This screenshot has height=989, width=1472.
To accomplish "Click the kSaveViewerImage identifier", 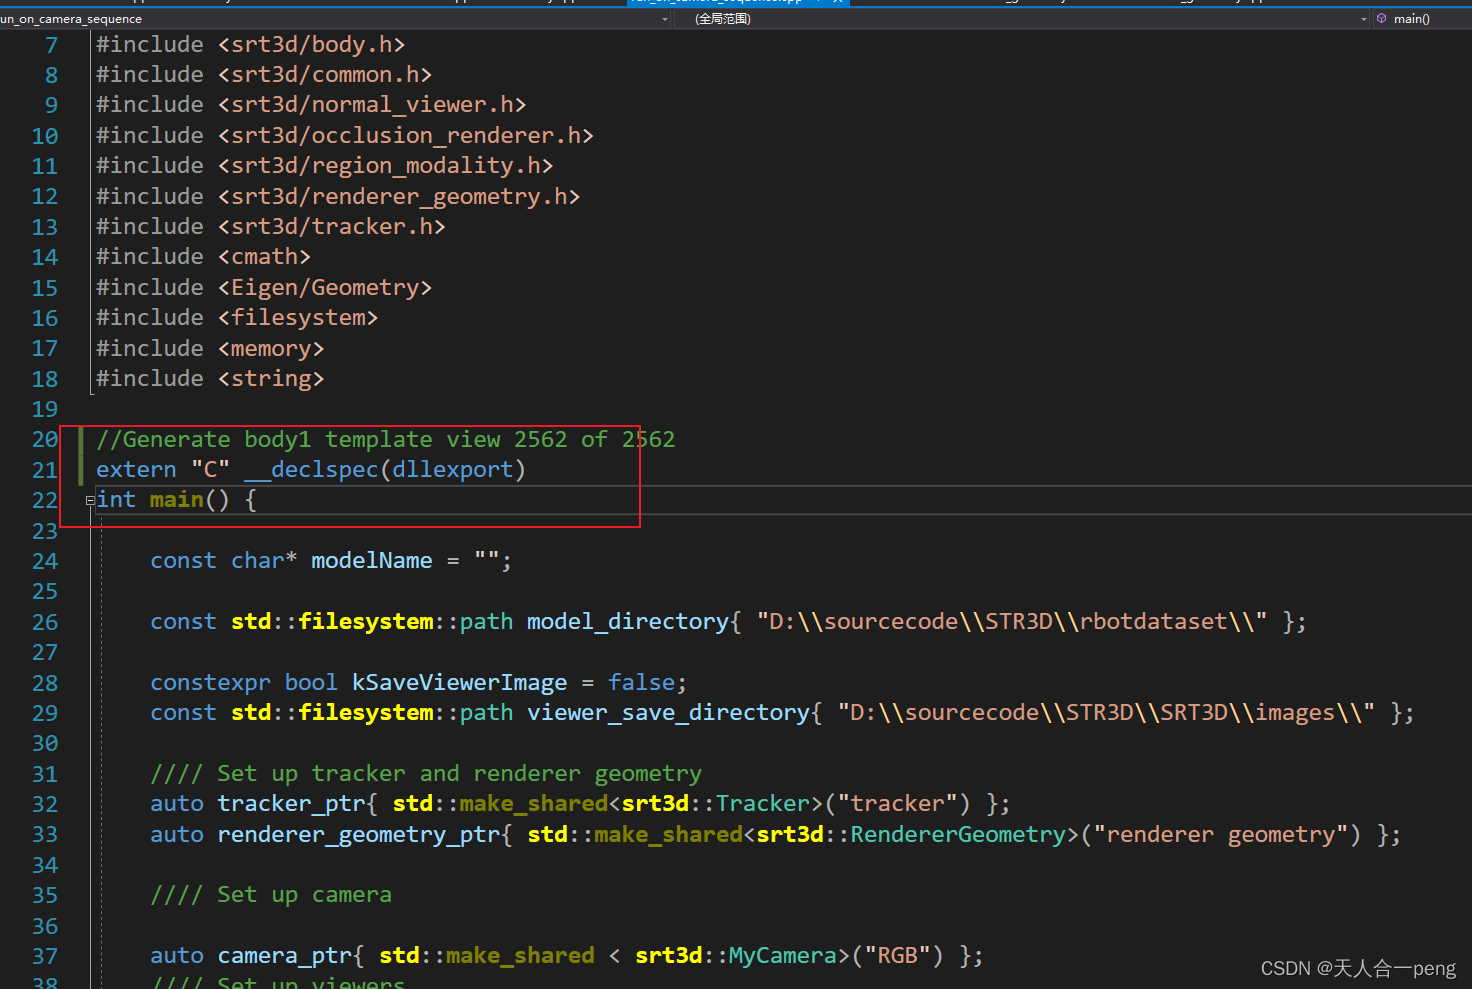I will click(x=459, y=682).
